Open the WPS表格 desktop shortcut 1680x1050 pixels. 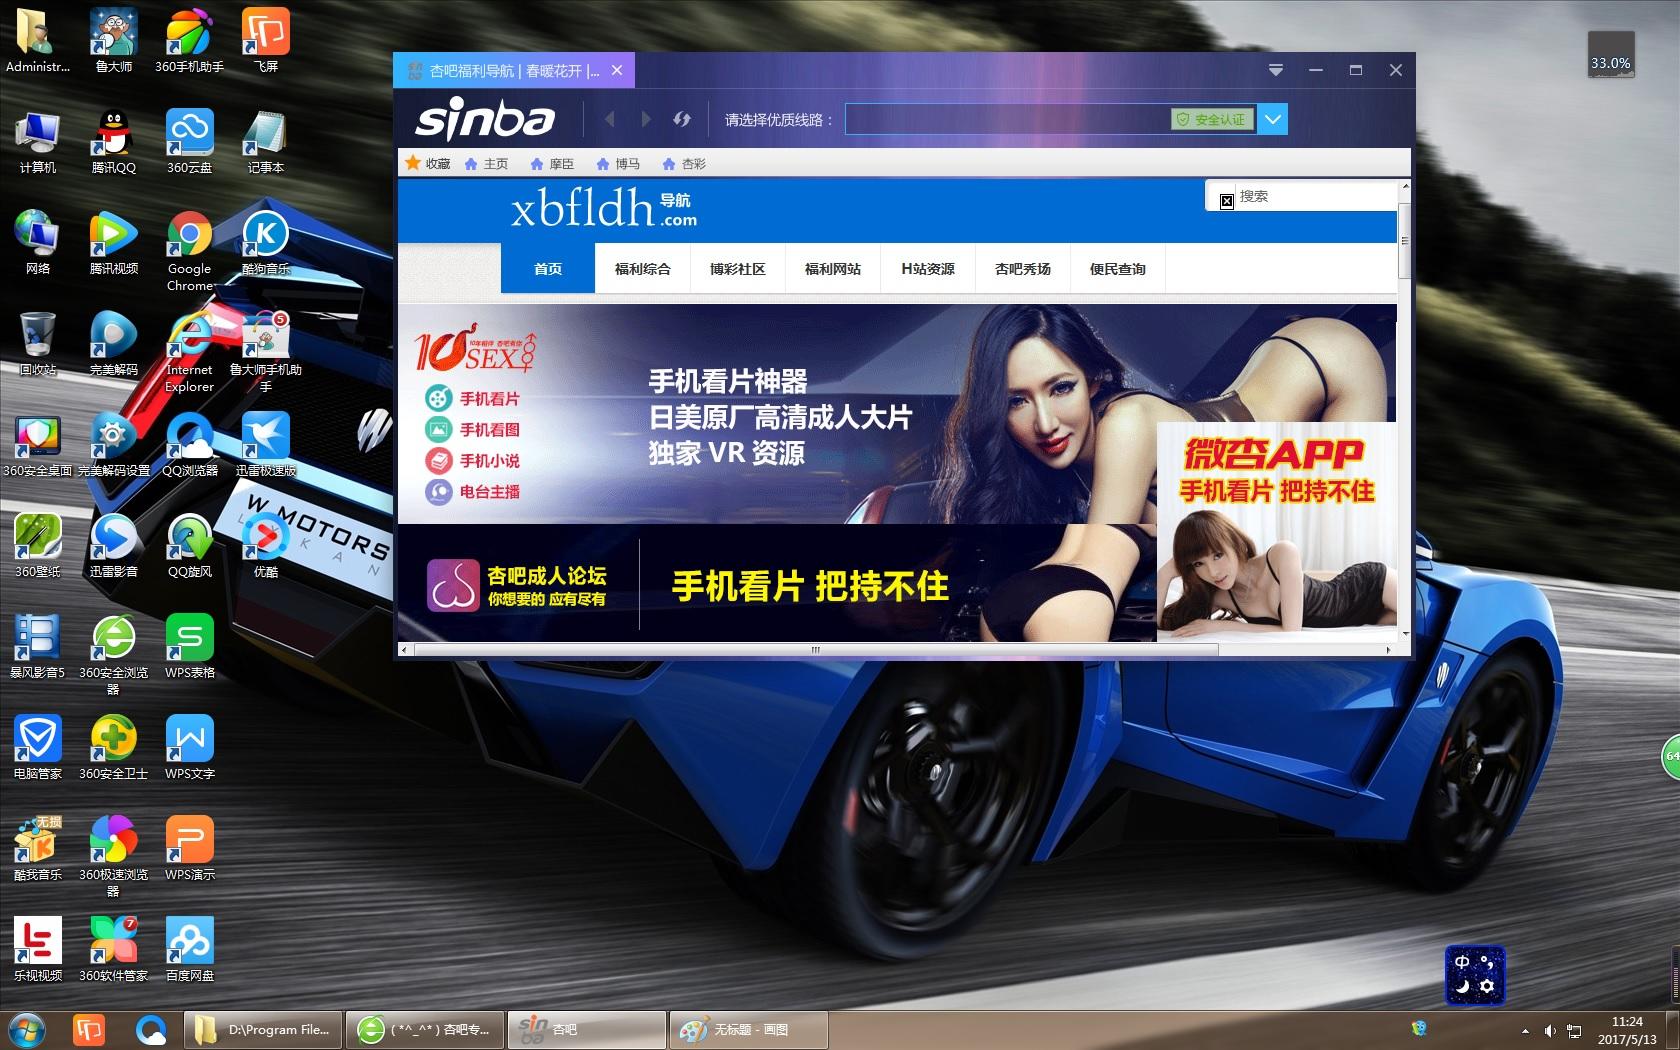pyautogui.click(x=189, y=646)
